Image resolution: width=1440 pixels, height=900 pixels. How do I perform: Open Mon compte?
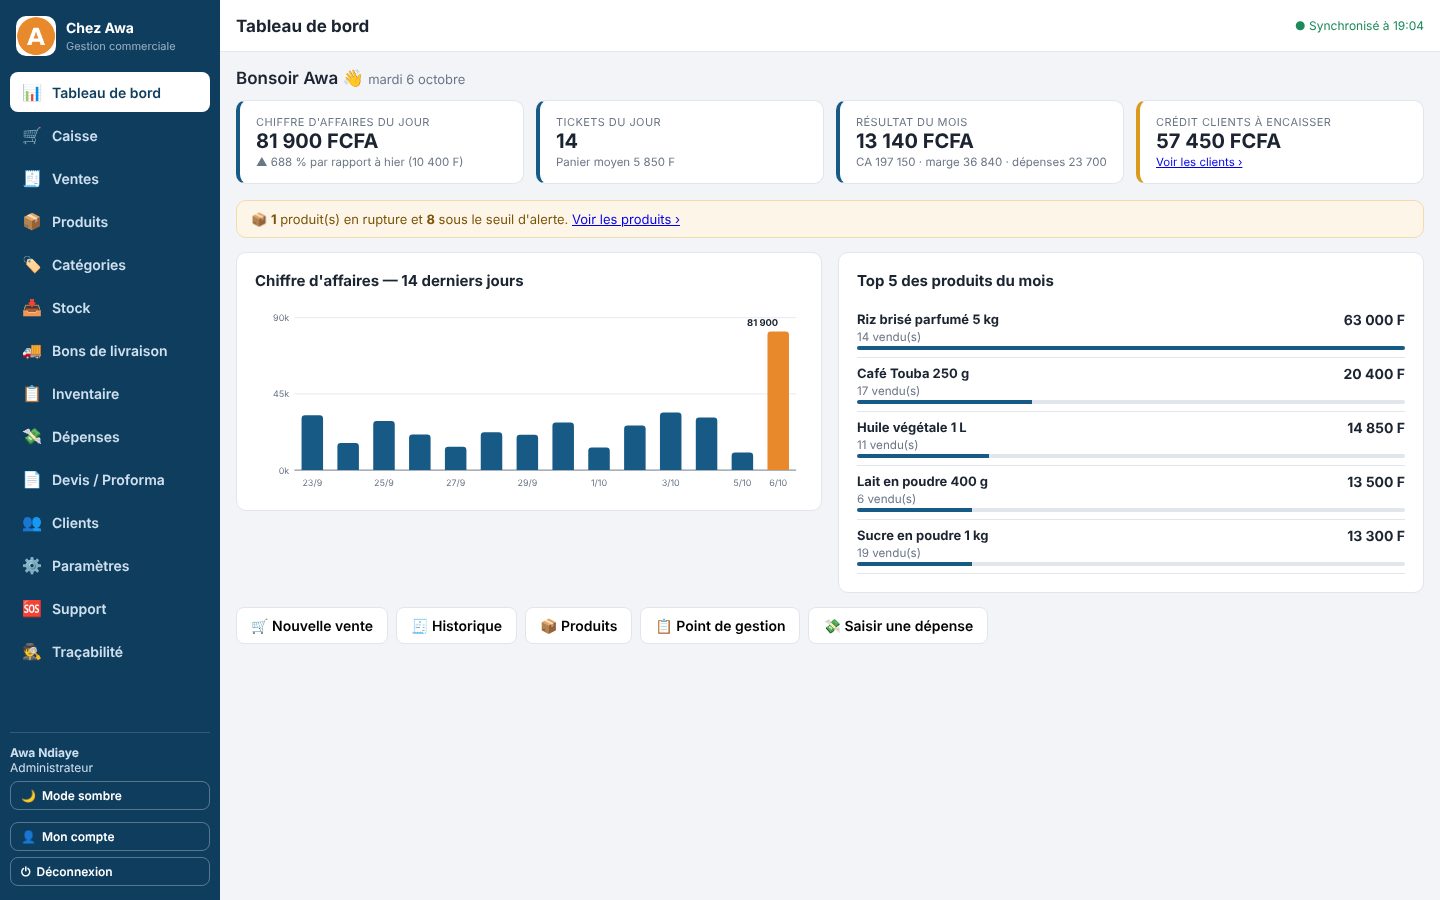coord(110,837)
